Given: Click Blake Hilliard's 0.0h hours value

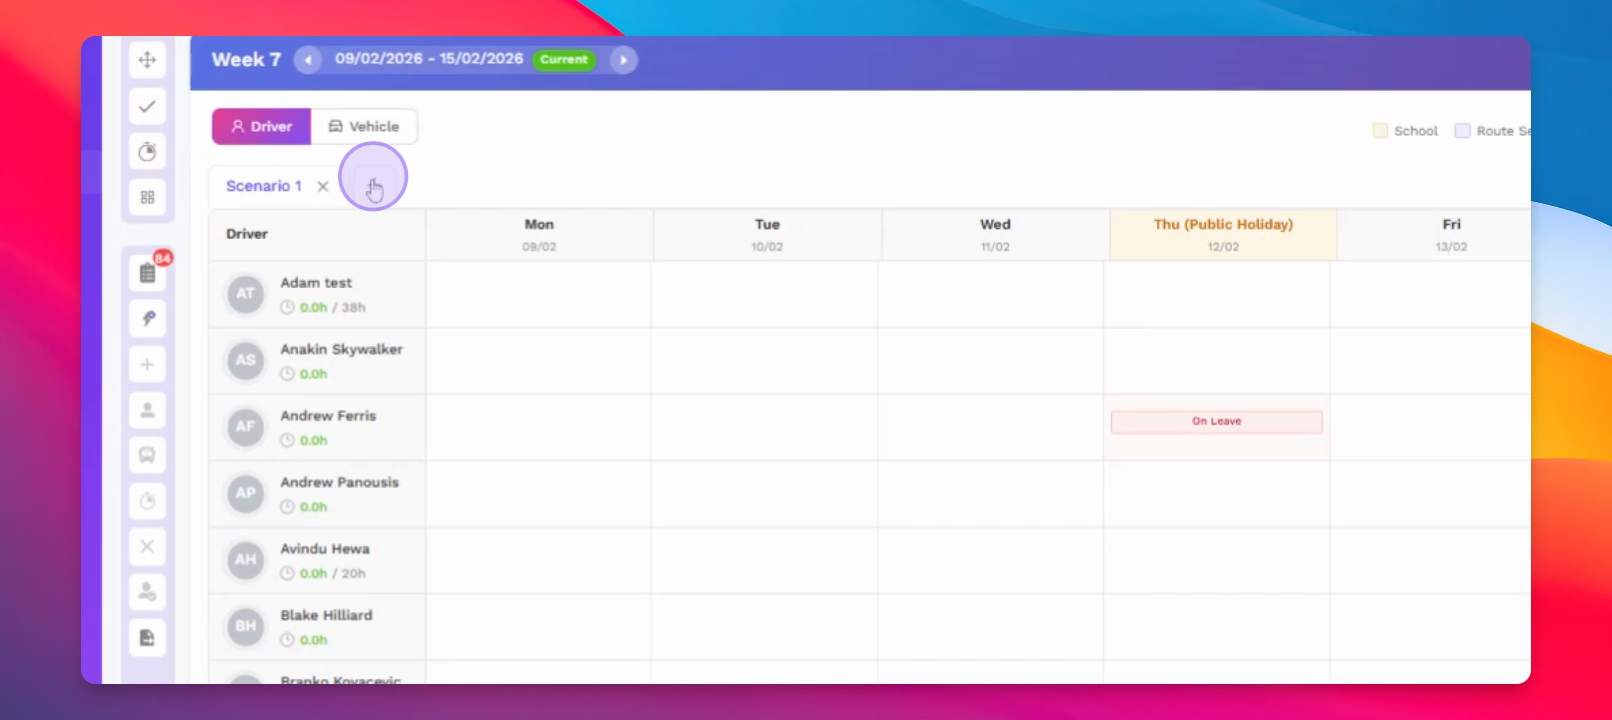Looking at the screenshot, I should [314, 640].
